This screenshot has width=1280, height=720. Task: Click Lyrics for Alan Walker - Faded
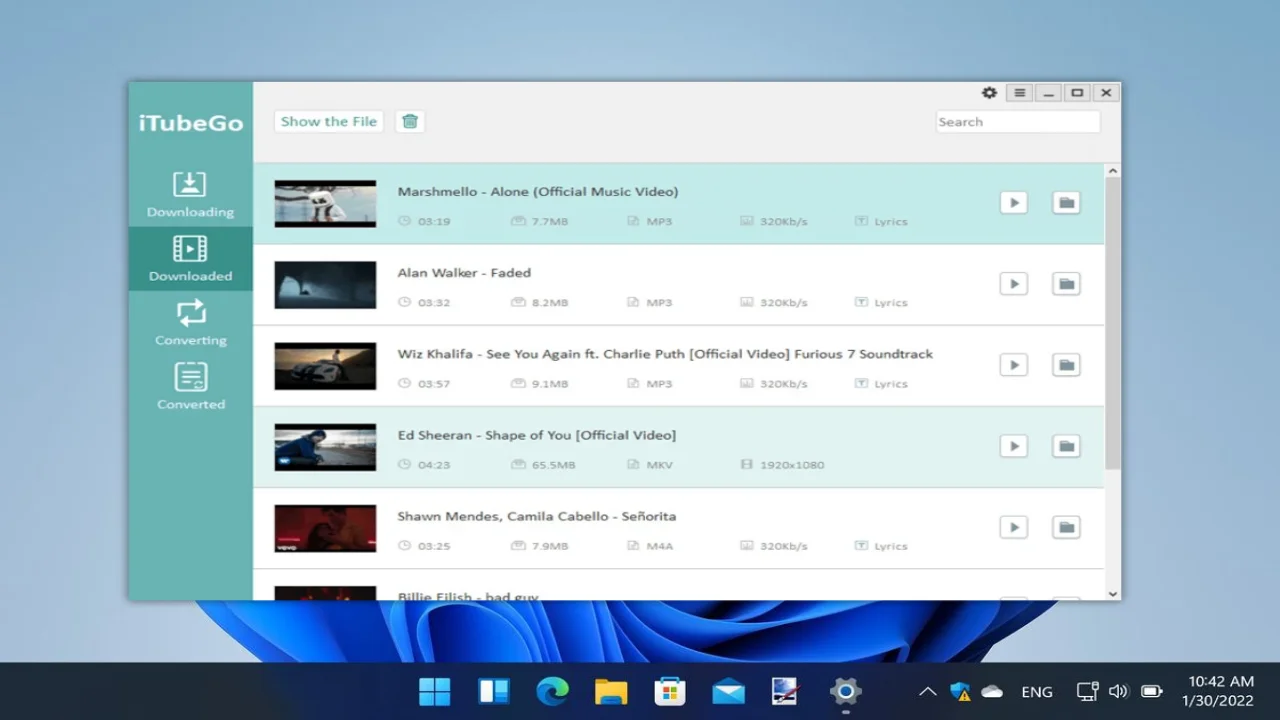pyautogui.click(x=881, y=302)
